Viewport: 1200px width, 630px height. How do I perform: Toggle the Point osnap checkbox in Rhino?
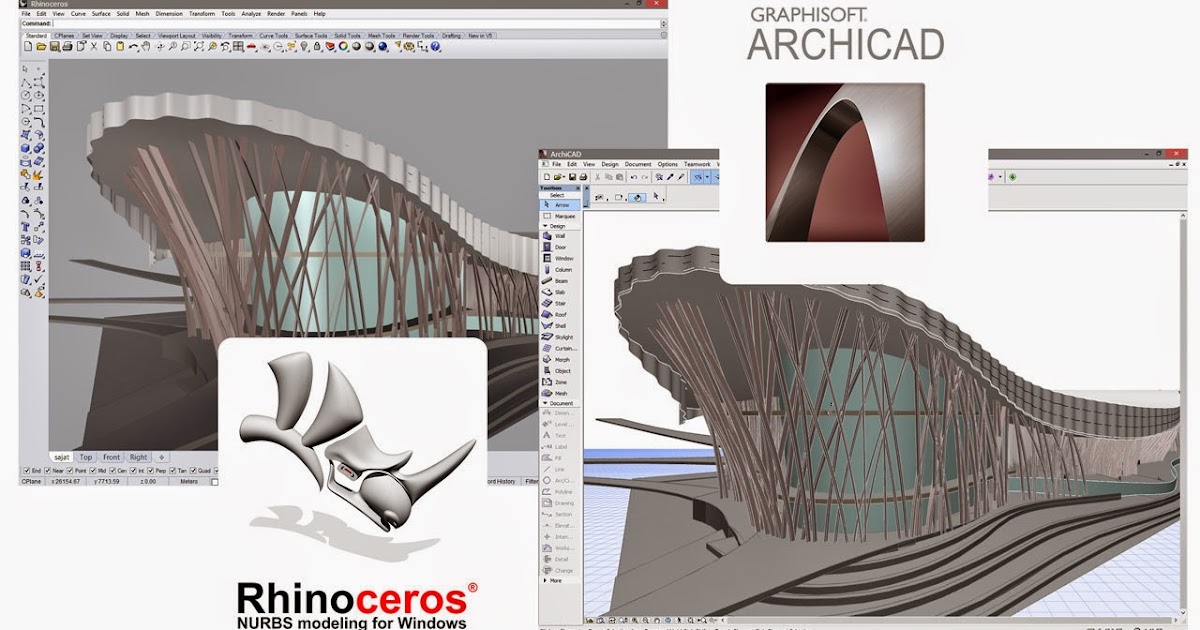(70, 471)
